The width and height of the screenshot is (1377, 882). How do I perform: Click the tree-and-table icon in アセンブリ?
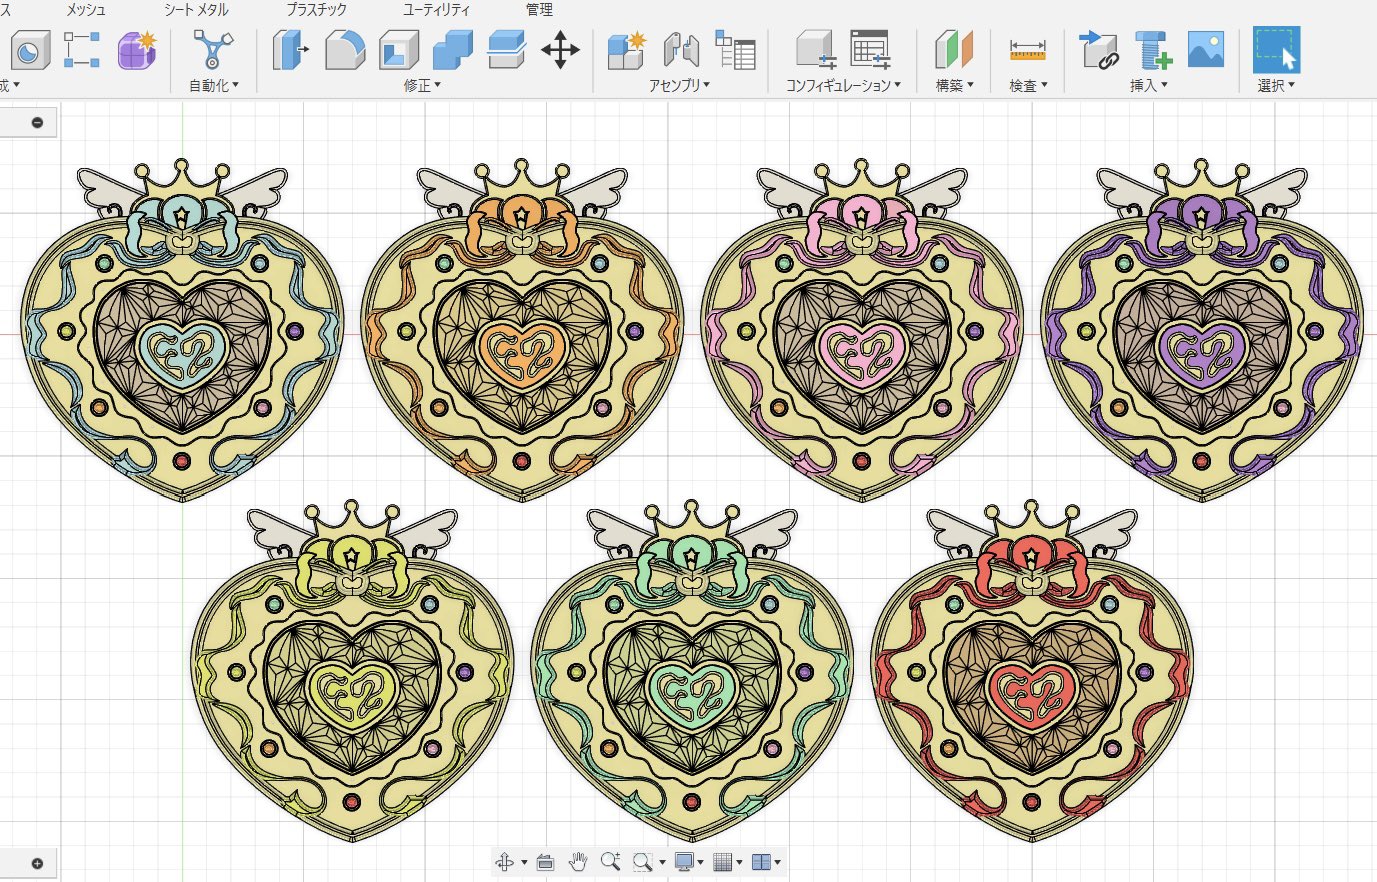[x=736, y=49]
